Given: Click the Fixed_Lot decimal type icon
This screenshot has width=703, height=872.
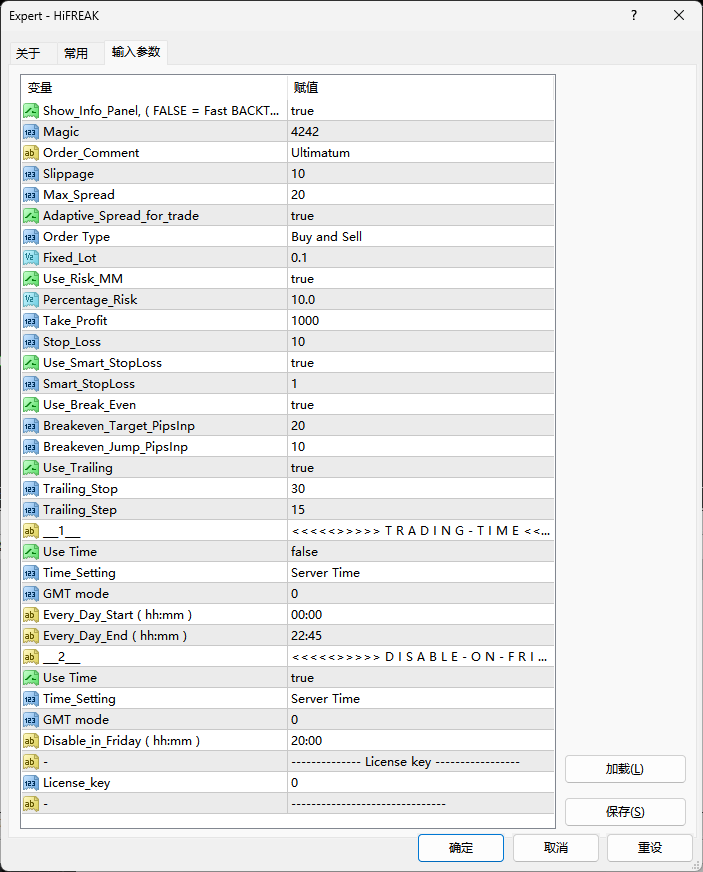Looking at the screenshot, I should point(31,258).
